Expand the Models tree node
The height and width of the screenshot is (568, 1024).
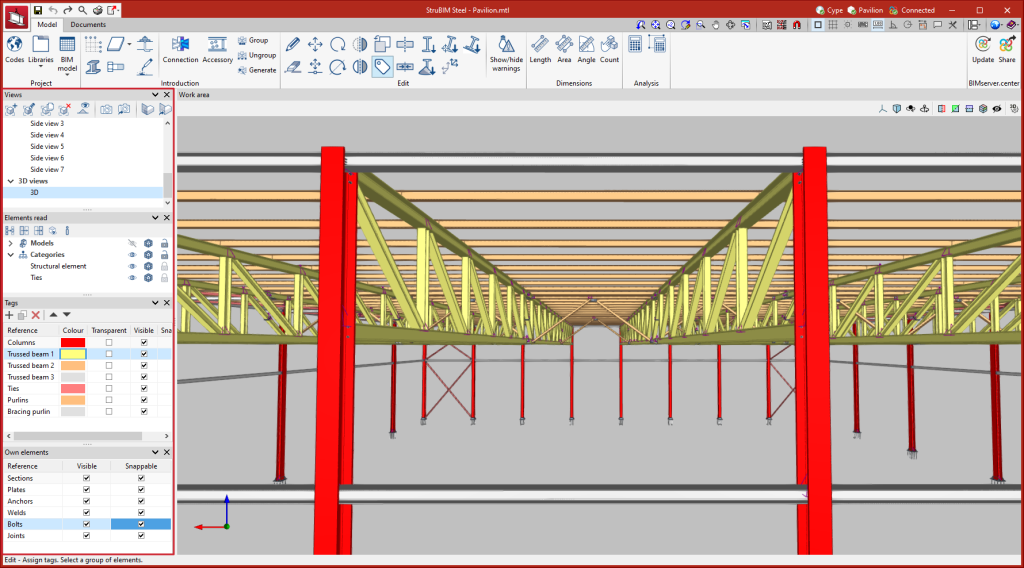10,243
